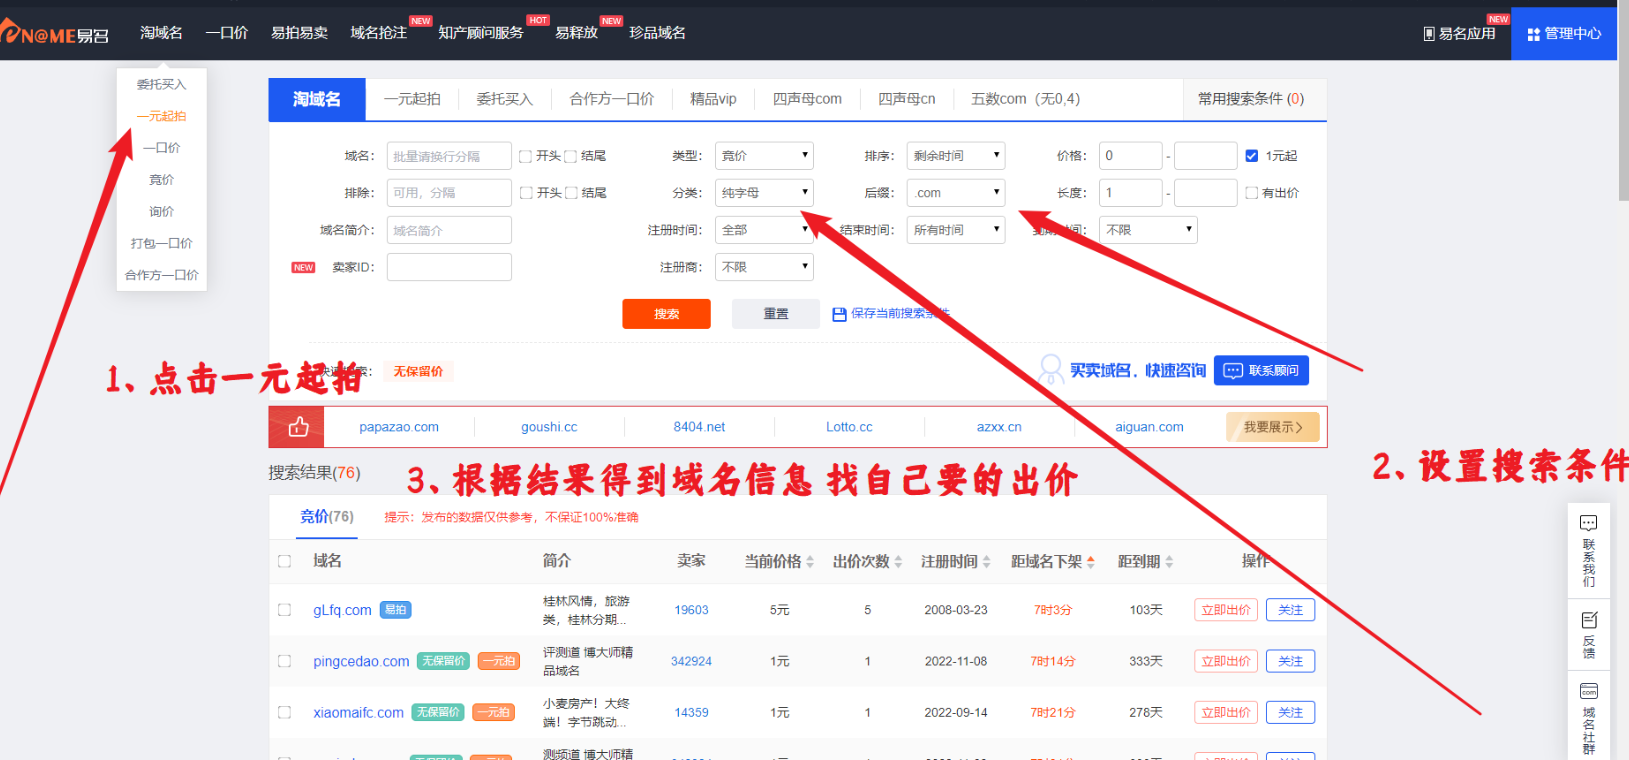Sort by 注册时间 column arrows
Image resolution: width=1629 pixels, height=760 pixels.
tap(986, 562)
